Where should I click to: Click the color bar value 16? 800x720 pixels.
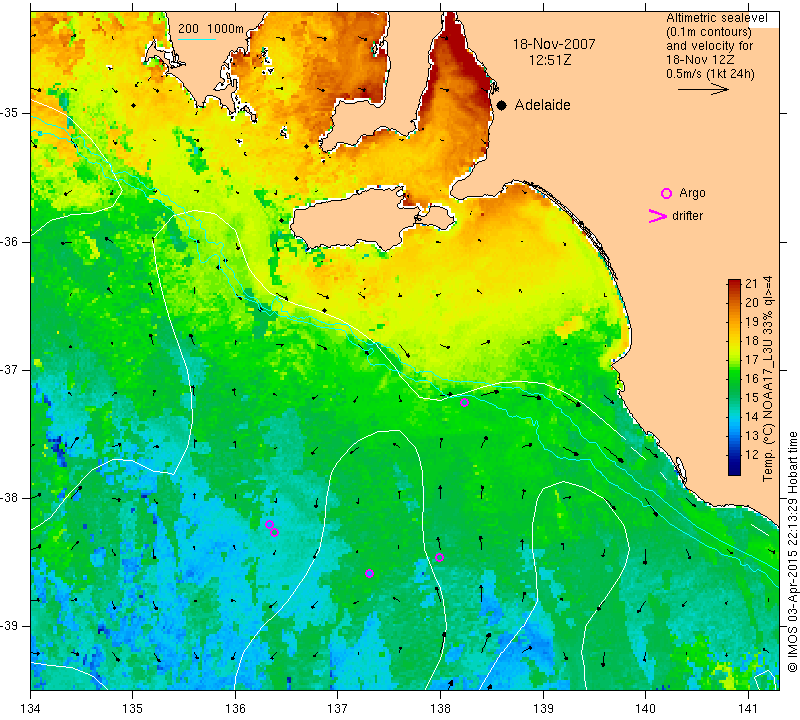[x=752, y=379]
